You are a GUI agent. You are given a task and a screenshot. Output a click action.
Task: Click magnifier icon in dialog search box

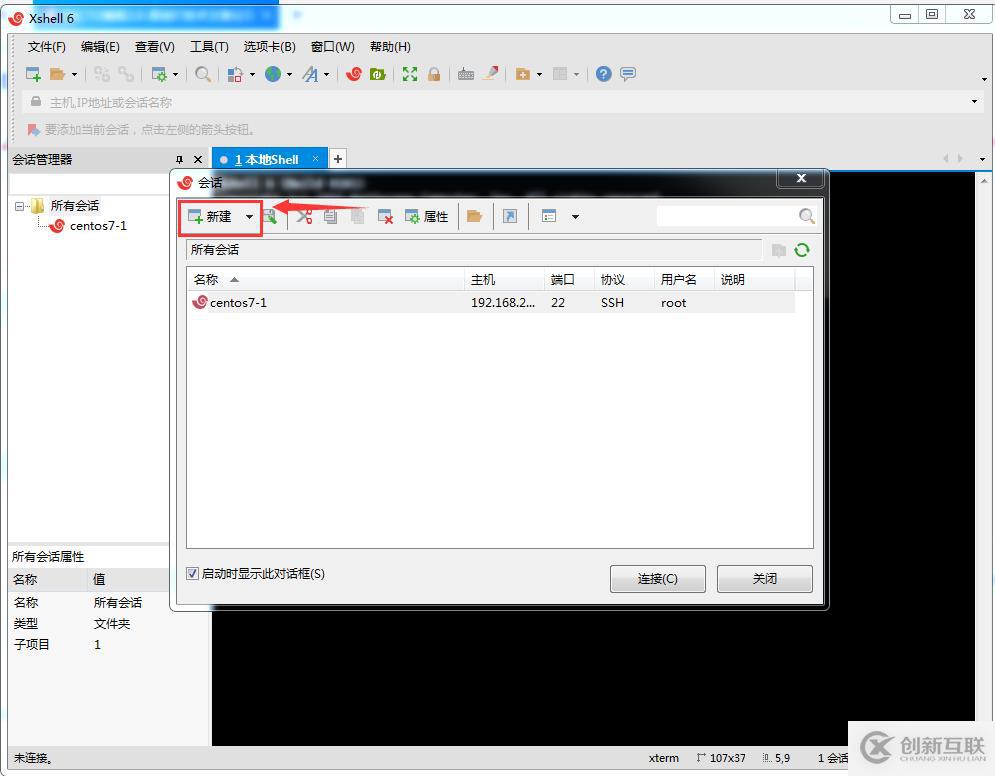click(806, 216)
